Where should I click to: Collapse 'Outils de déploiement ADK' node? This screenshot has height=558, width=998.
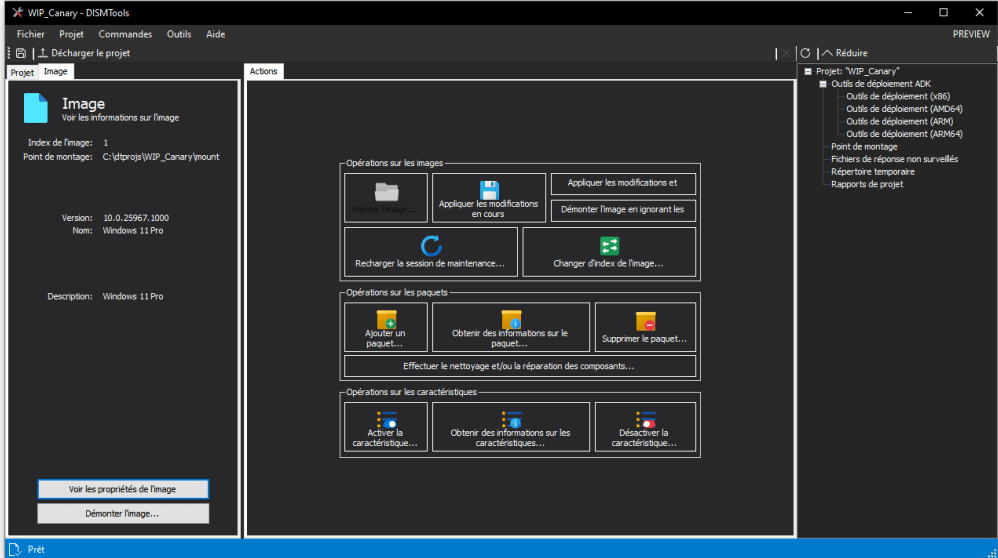tap(823, 84)
